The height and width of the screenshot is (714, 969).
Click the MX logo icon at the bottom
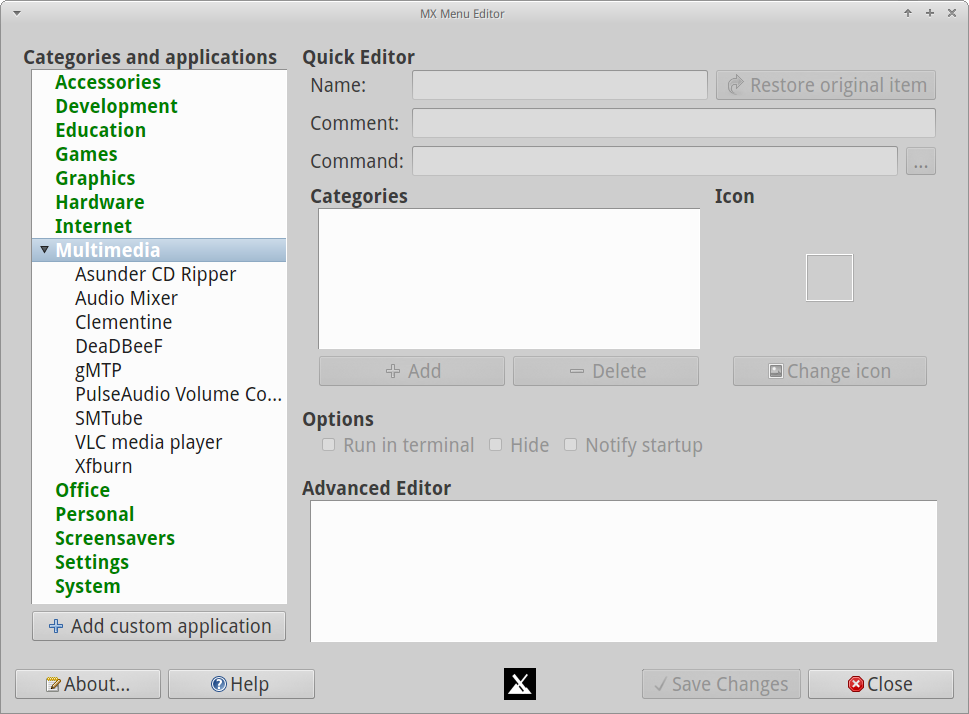520,684
